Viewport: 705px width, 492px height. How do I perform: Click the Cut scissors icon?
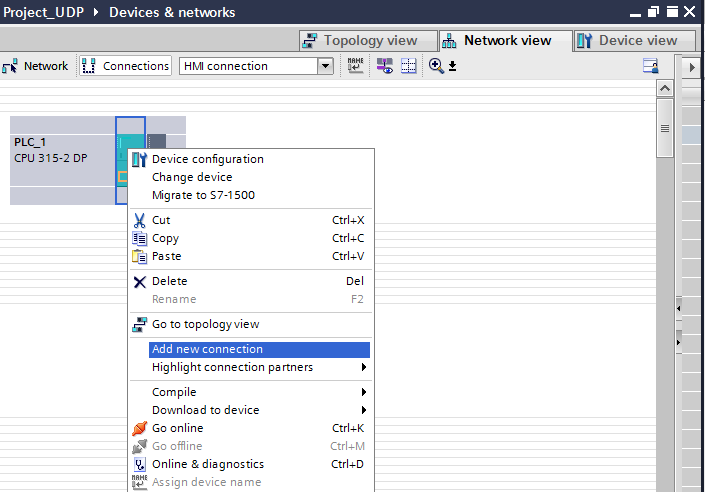(139, 220)
